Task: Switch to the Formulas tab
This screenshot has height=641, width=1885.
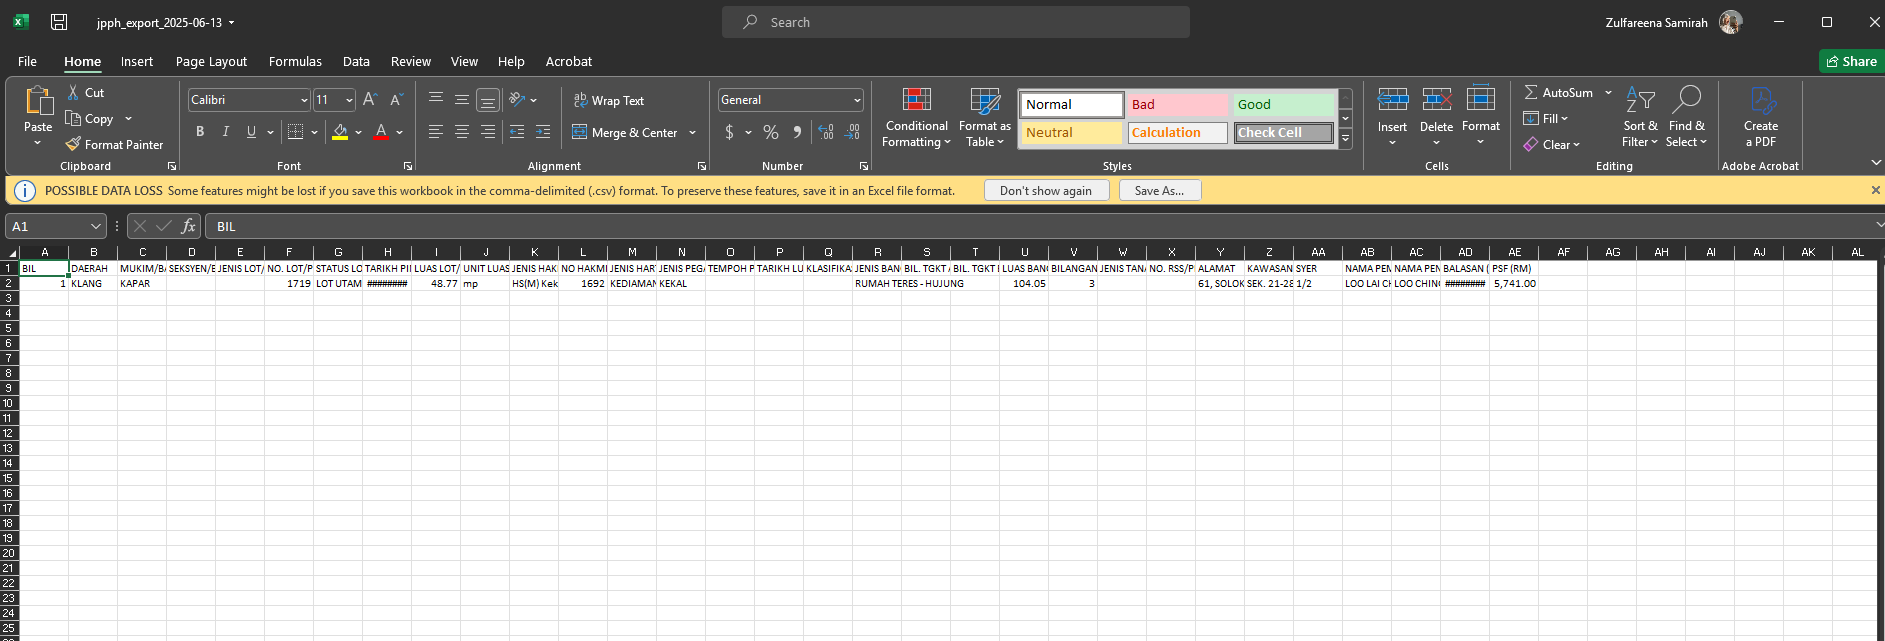Action: point(295,61)
